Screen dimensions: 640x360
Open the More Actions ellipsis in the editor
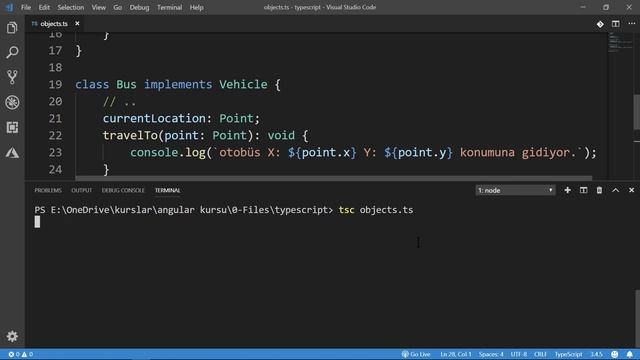(631, 24)
